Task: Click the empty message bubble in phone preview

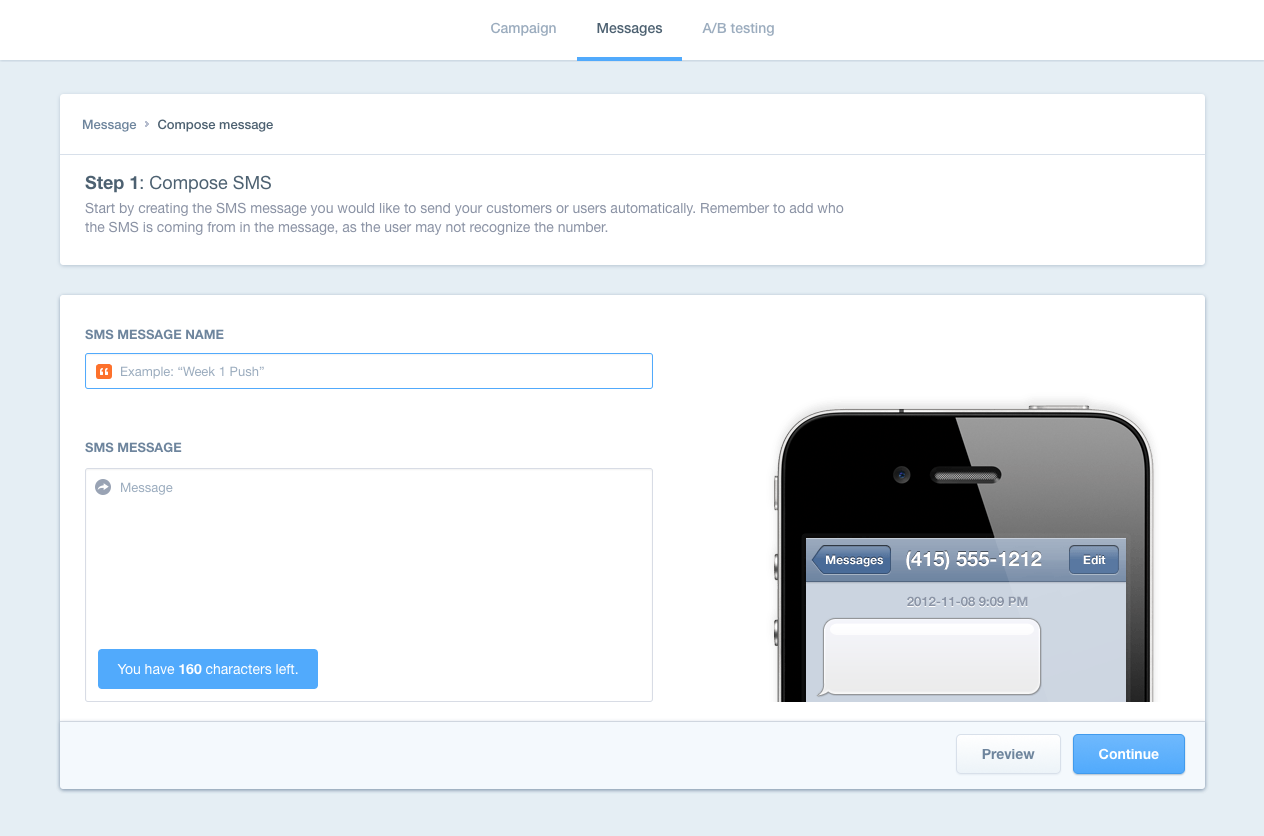Action: [932, 656]
